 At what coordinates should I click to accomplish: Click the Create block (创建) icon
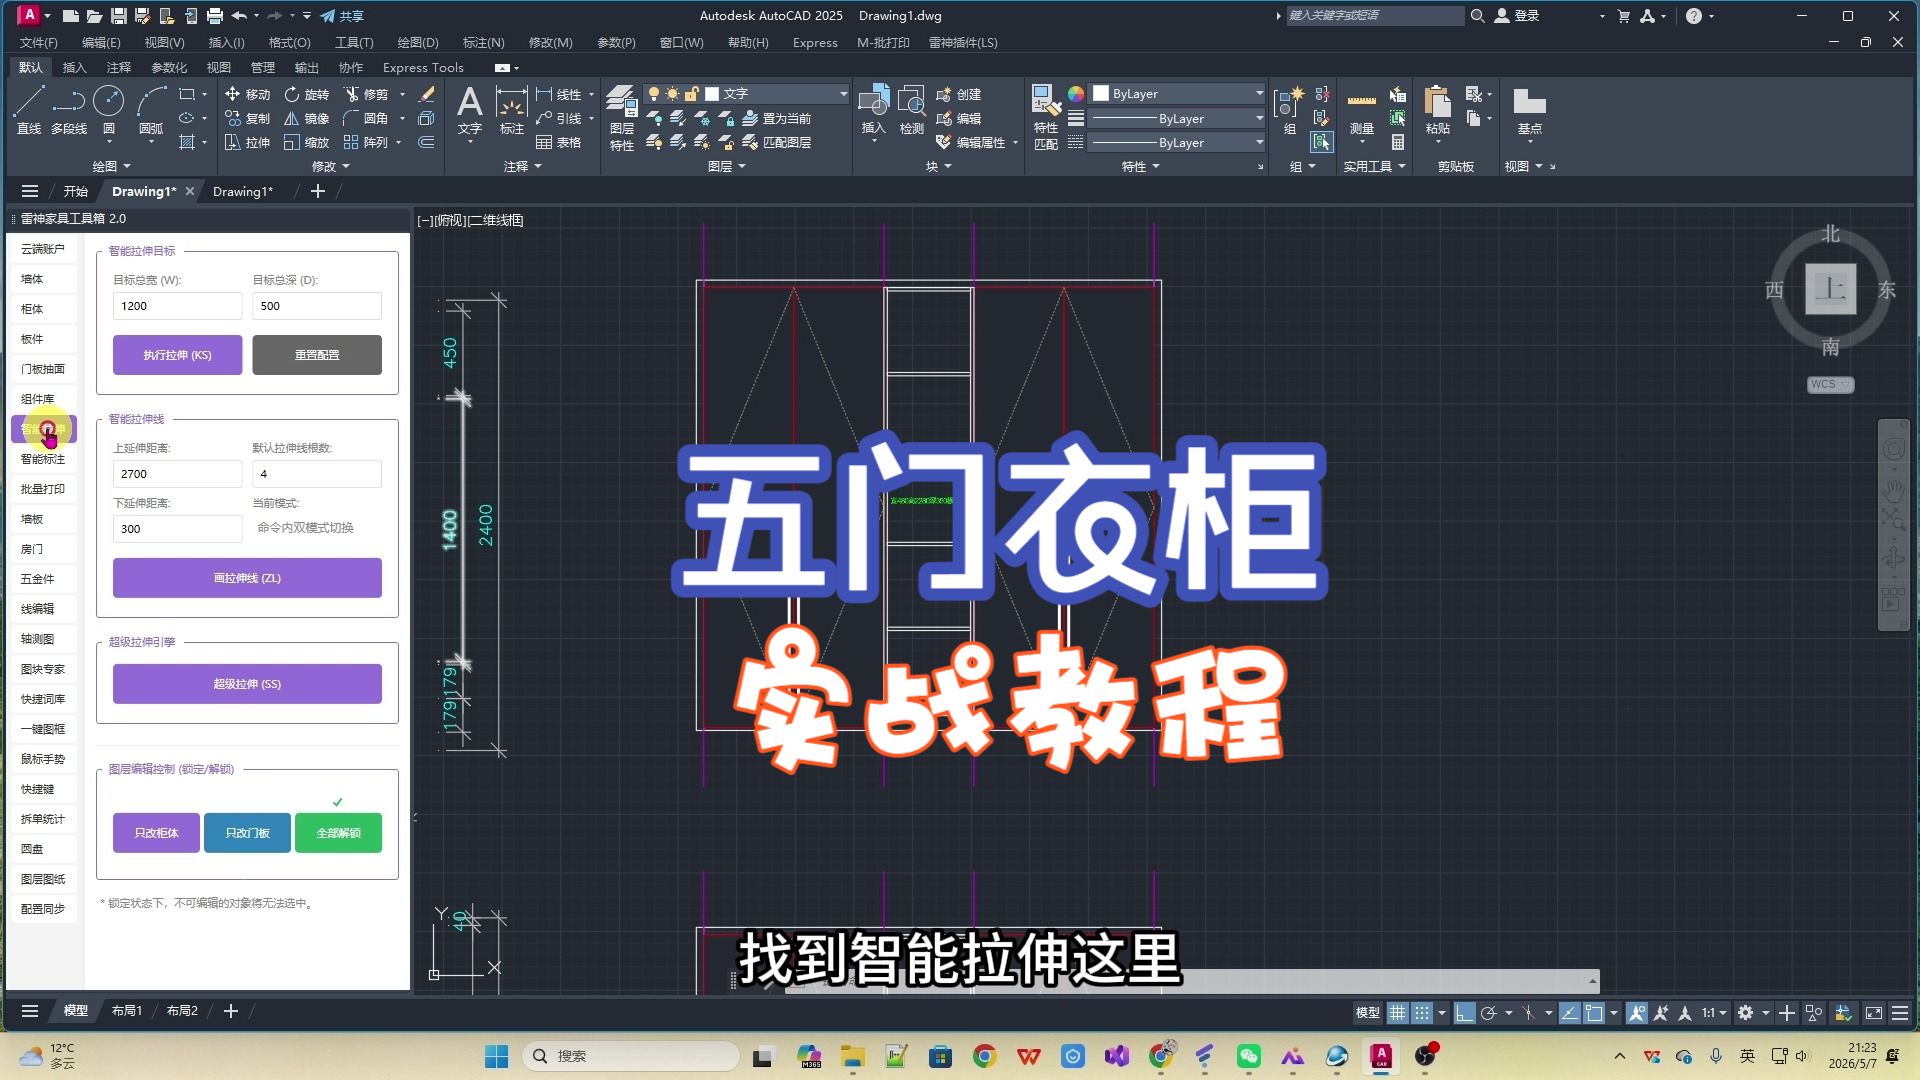pyautogui.click(x=958, y=94)
